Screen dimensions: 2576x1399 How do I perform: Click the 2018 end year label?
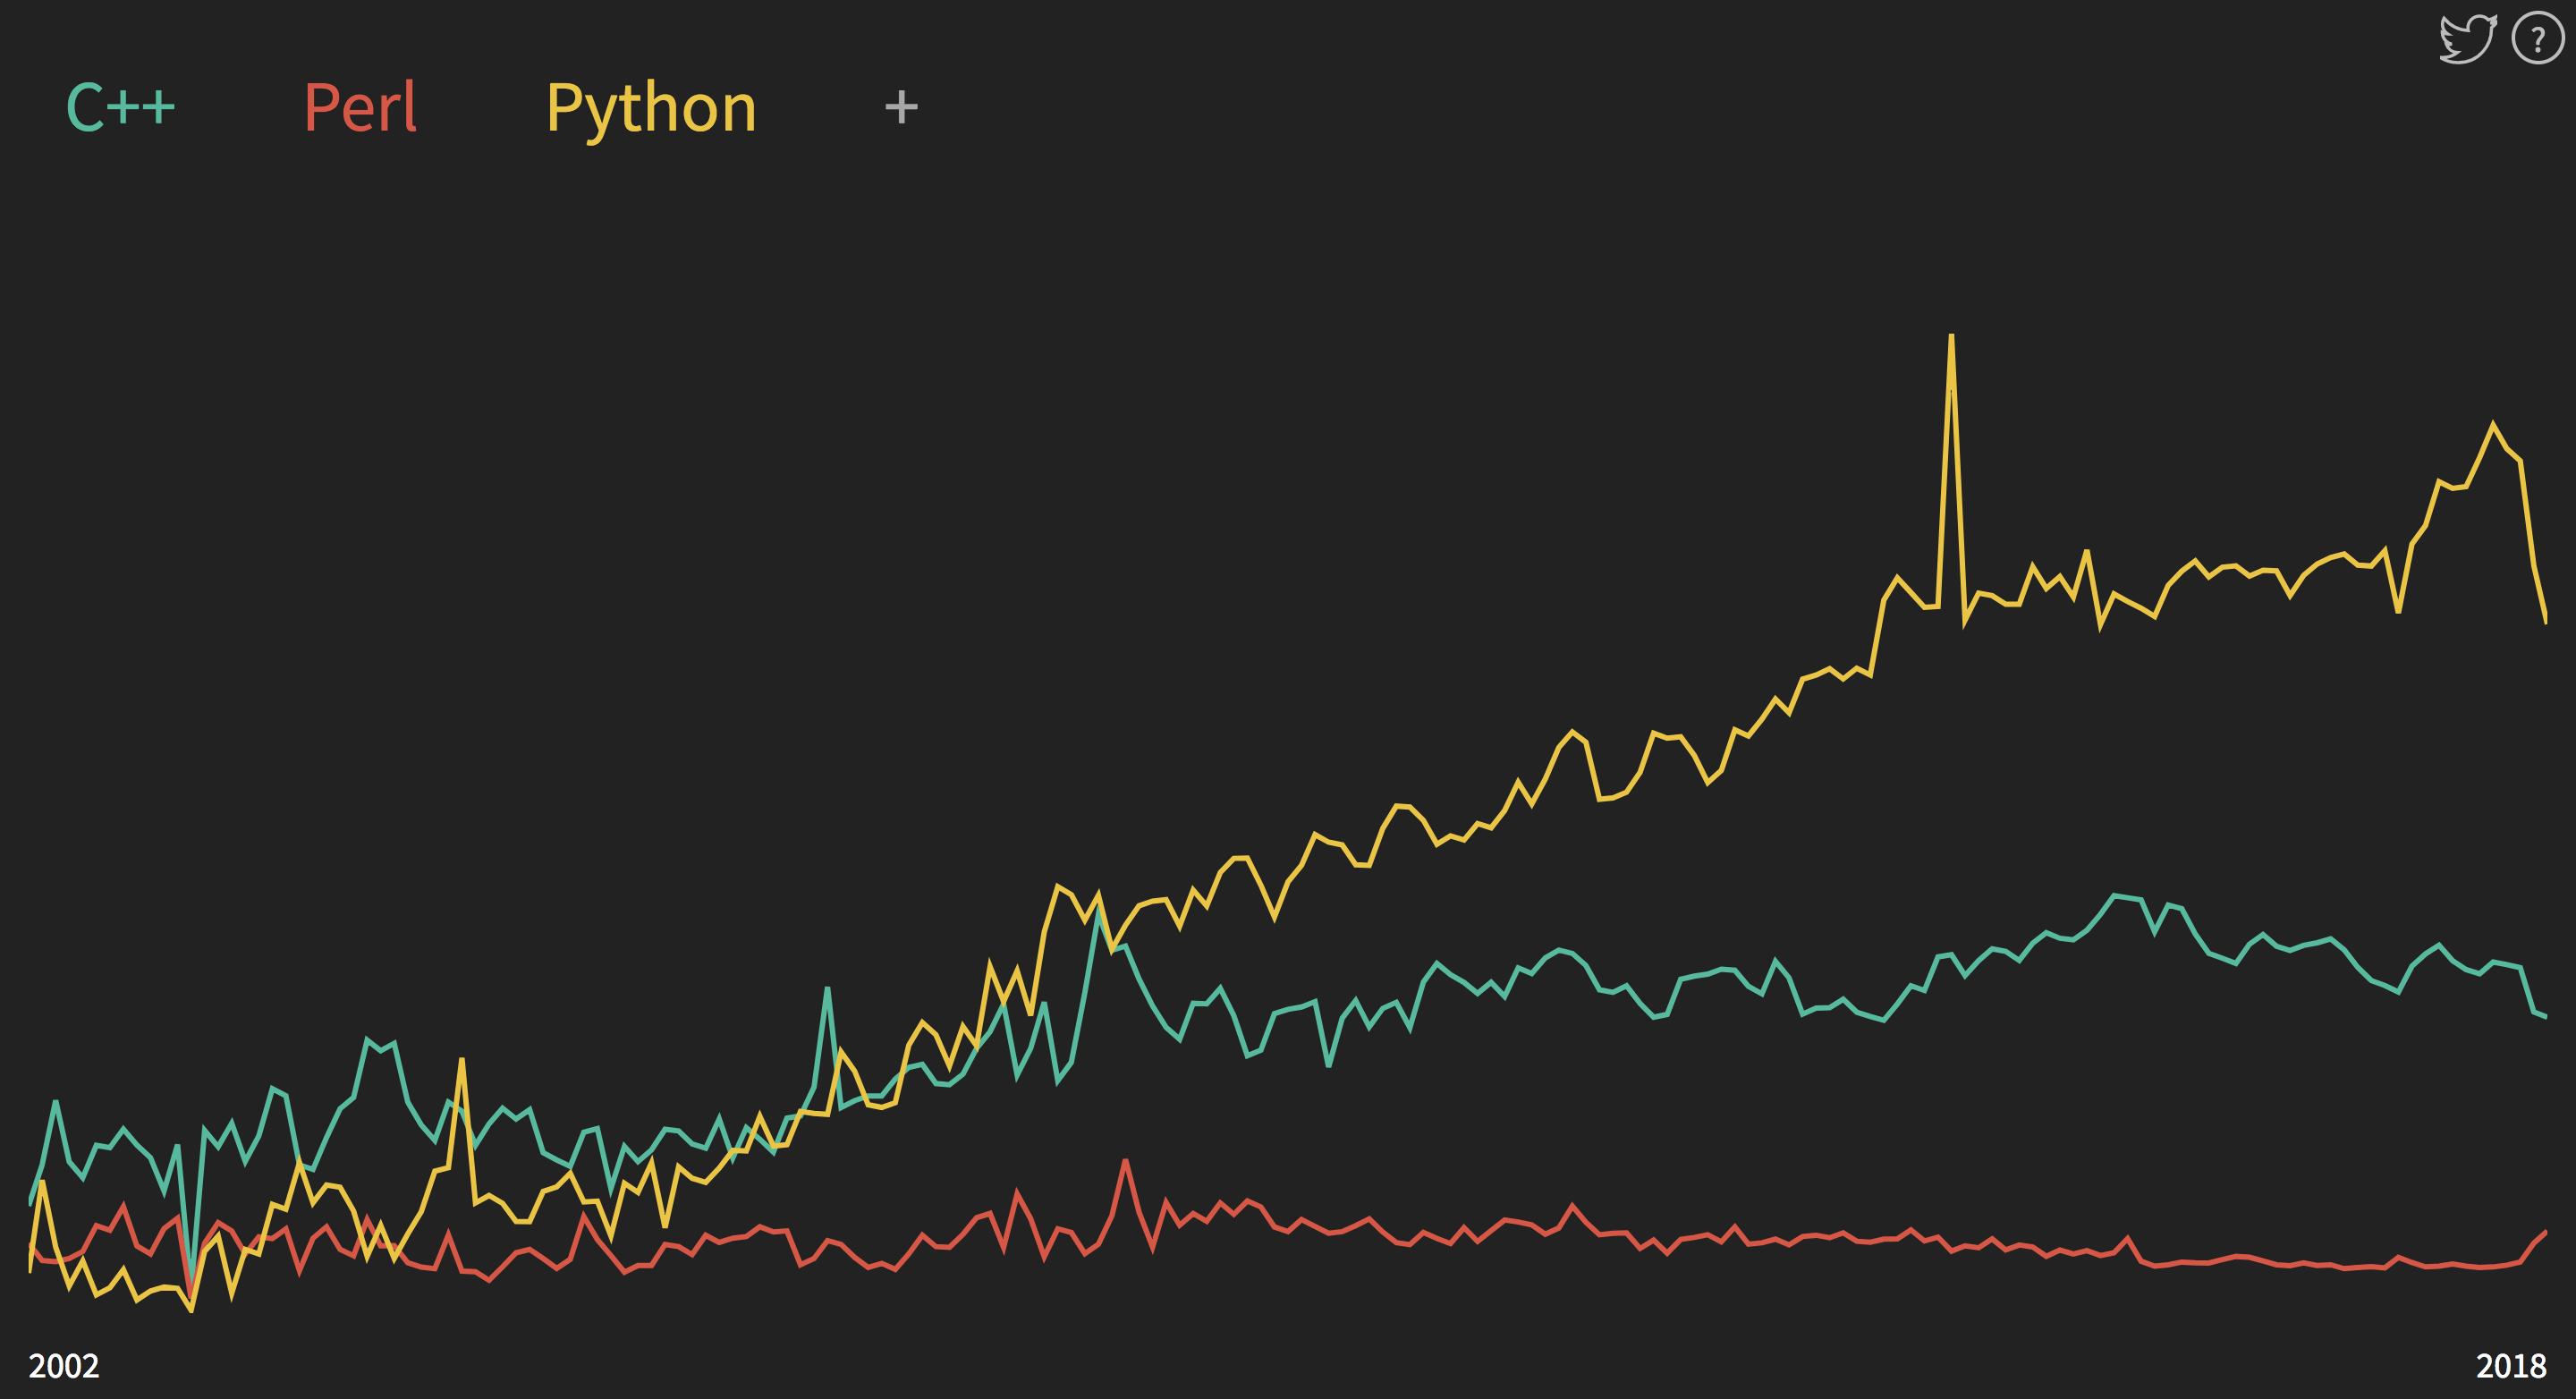pos(2511,1366)
